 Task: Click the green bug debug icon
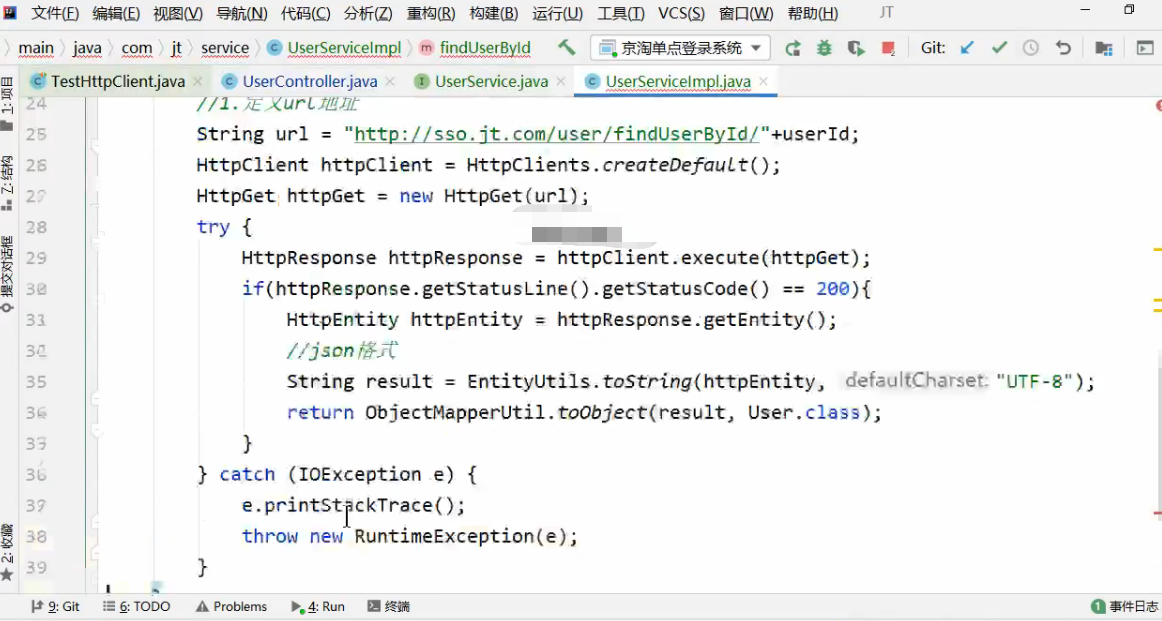tap(824, 48)
